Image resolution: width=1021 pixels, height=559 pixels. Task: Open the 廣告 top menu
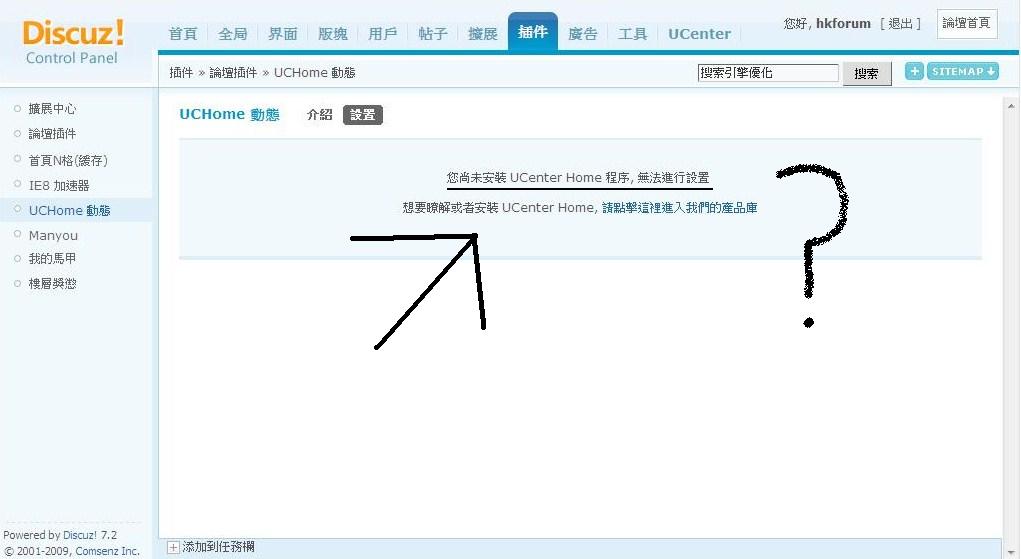coord(582,33)
